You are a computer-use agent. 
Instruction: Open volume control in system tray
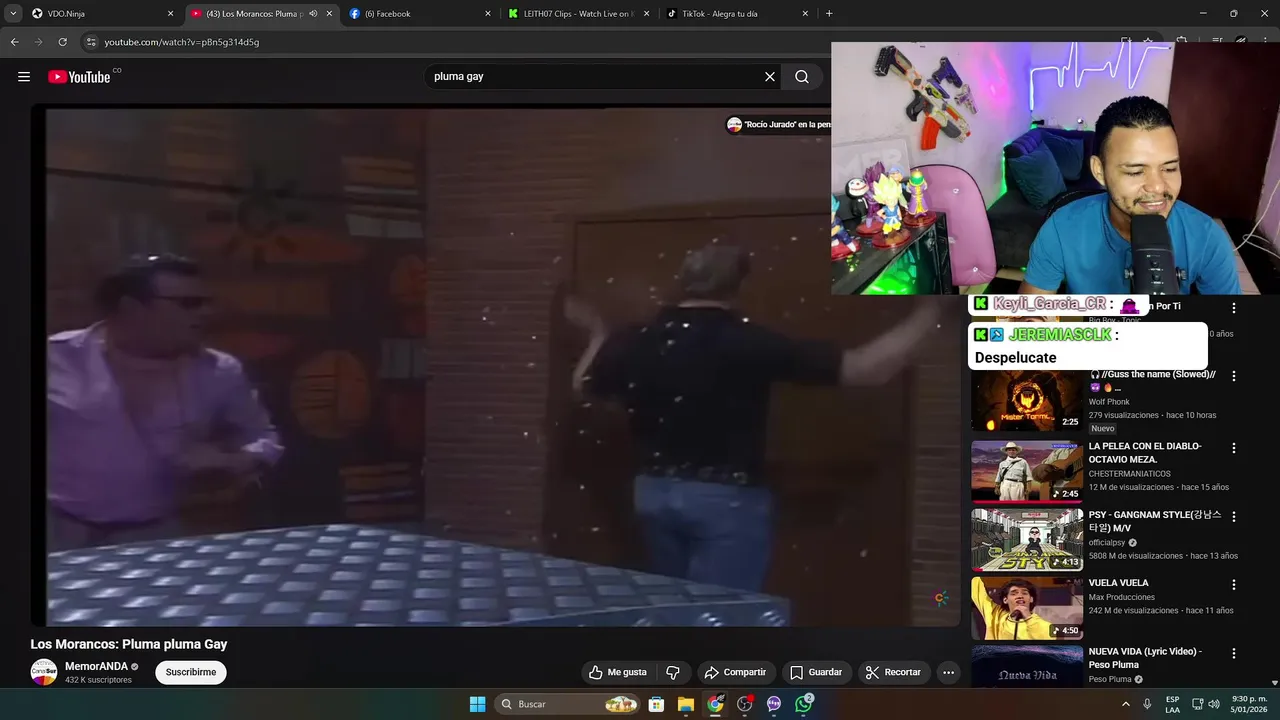[1214, 704]
